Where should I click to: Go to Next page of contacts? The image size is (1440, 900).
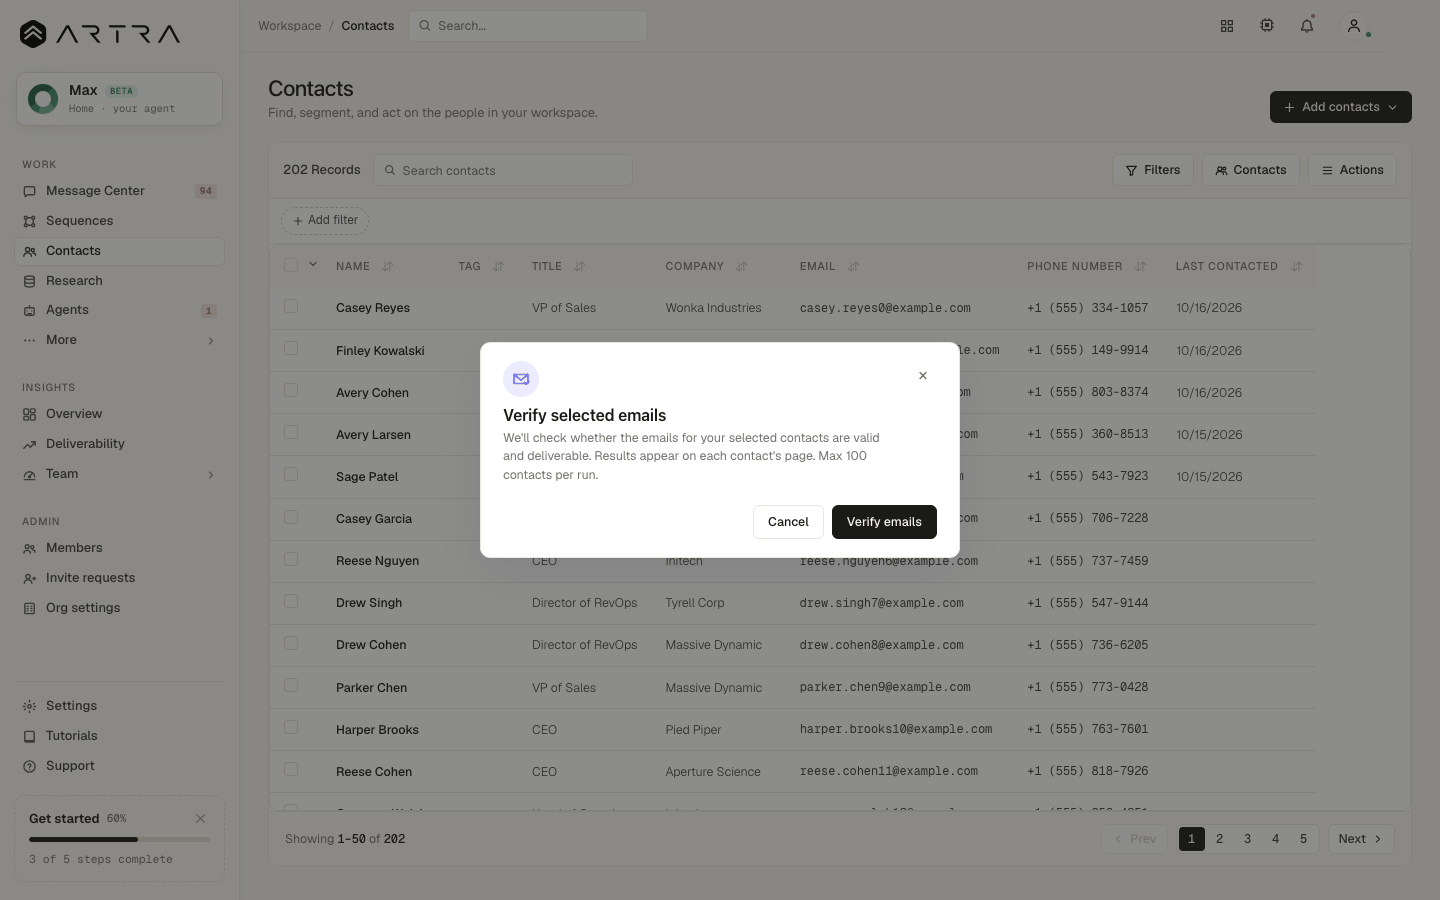click(x=1360, y=839)
